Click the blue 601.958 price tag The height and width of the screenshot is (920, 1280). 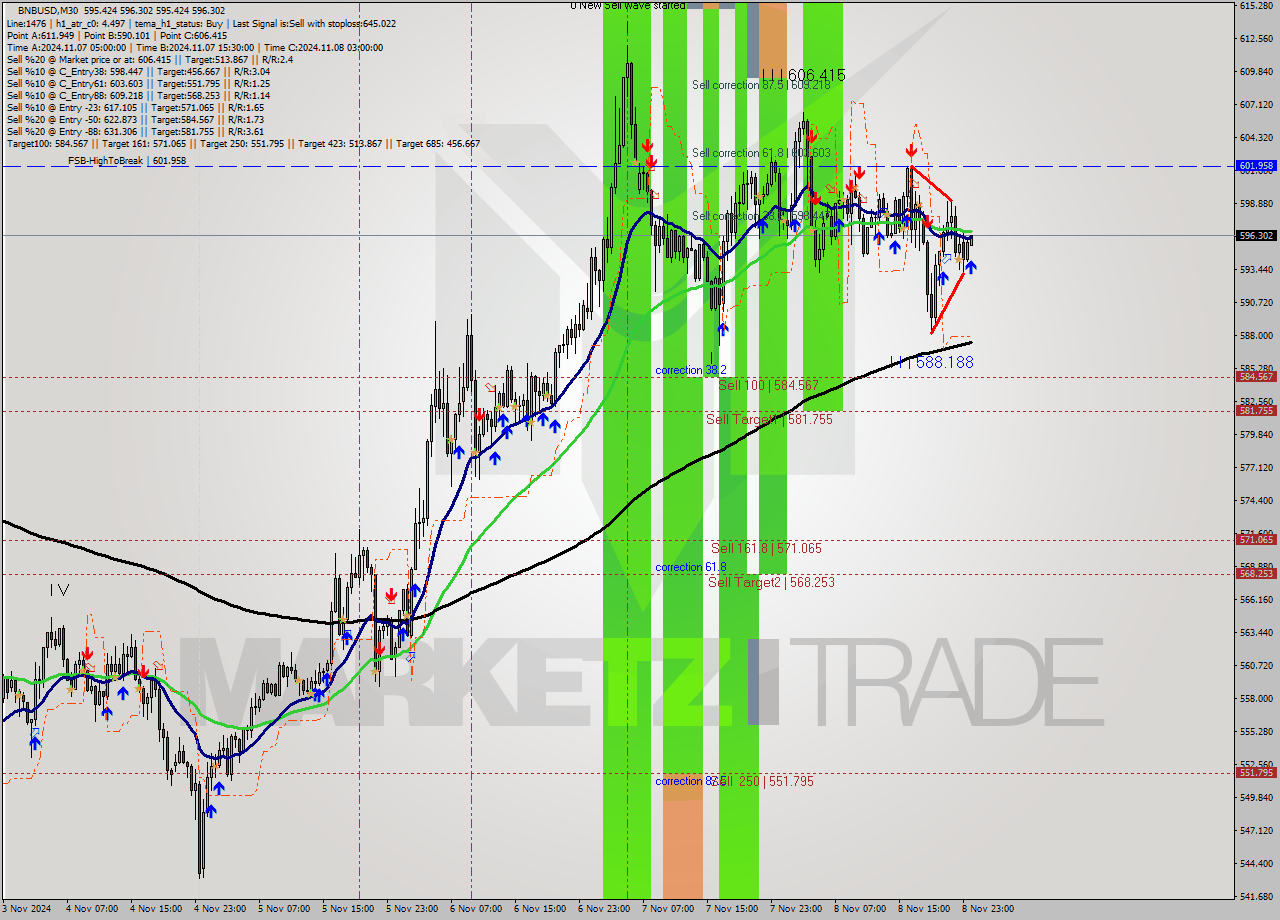[1256, 166]
